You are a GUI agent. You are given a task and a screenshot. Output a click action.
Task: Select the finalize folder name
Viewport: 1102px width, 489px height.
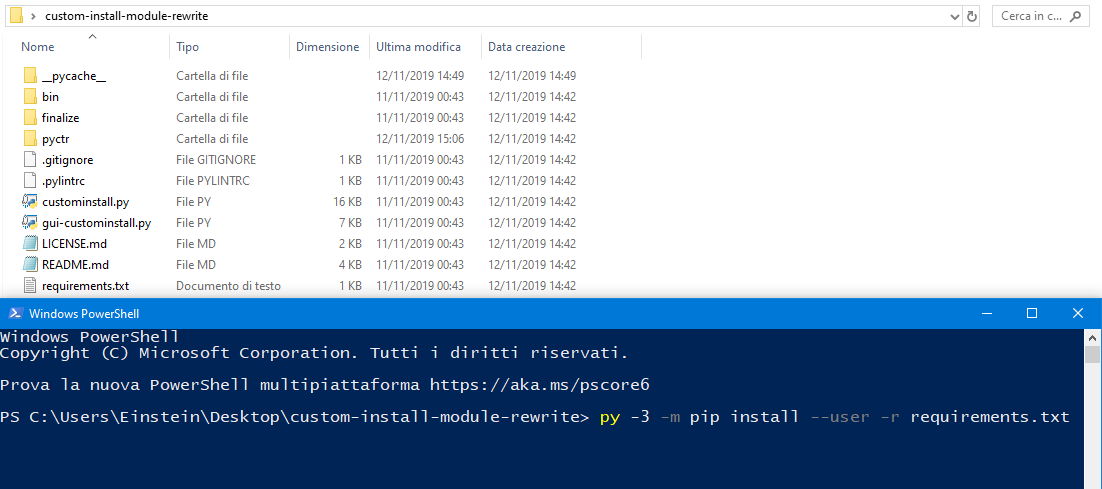coord(60,117)
